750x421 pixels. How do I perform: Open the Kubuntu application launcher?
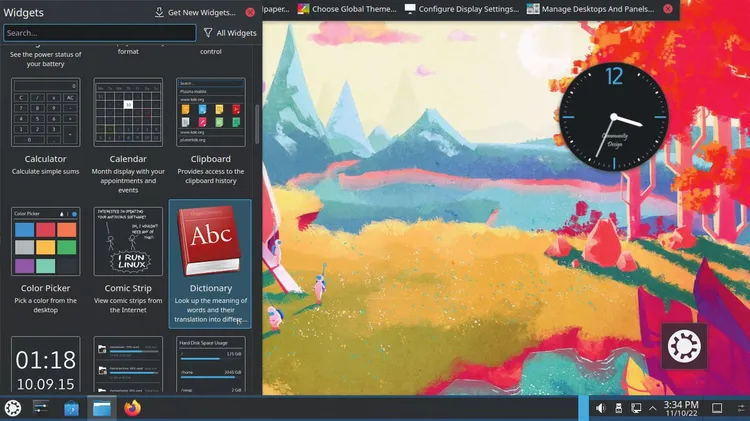(x=13, y=408)
